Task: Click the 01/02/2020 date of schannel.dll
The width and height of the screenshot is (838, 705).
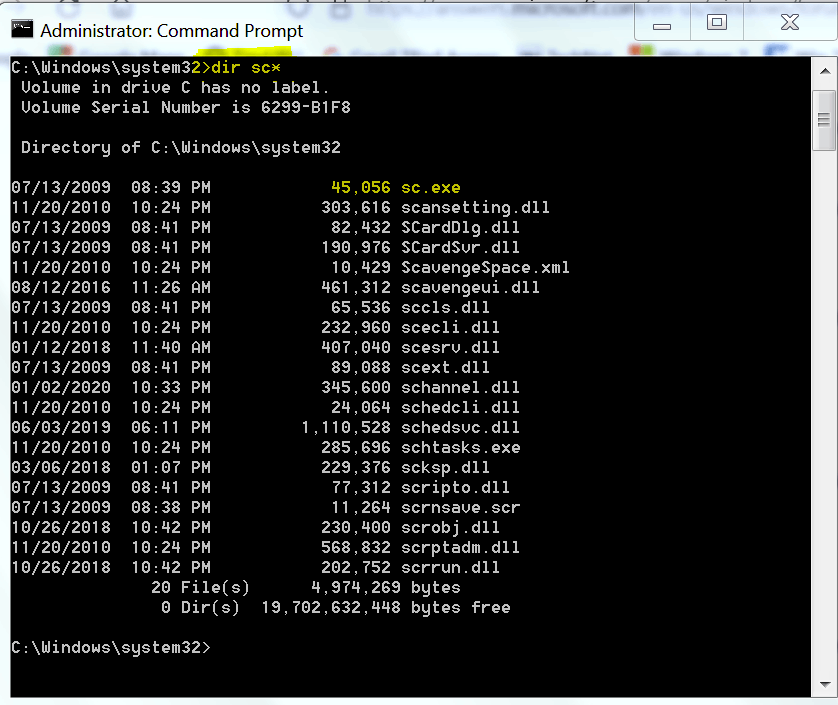Action: click(x=61, y=388)
